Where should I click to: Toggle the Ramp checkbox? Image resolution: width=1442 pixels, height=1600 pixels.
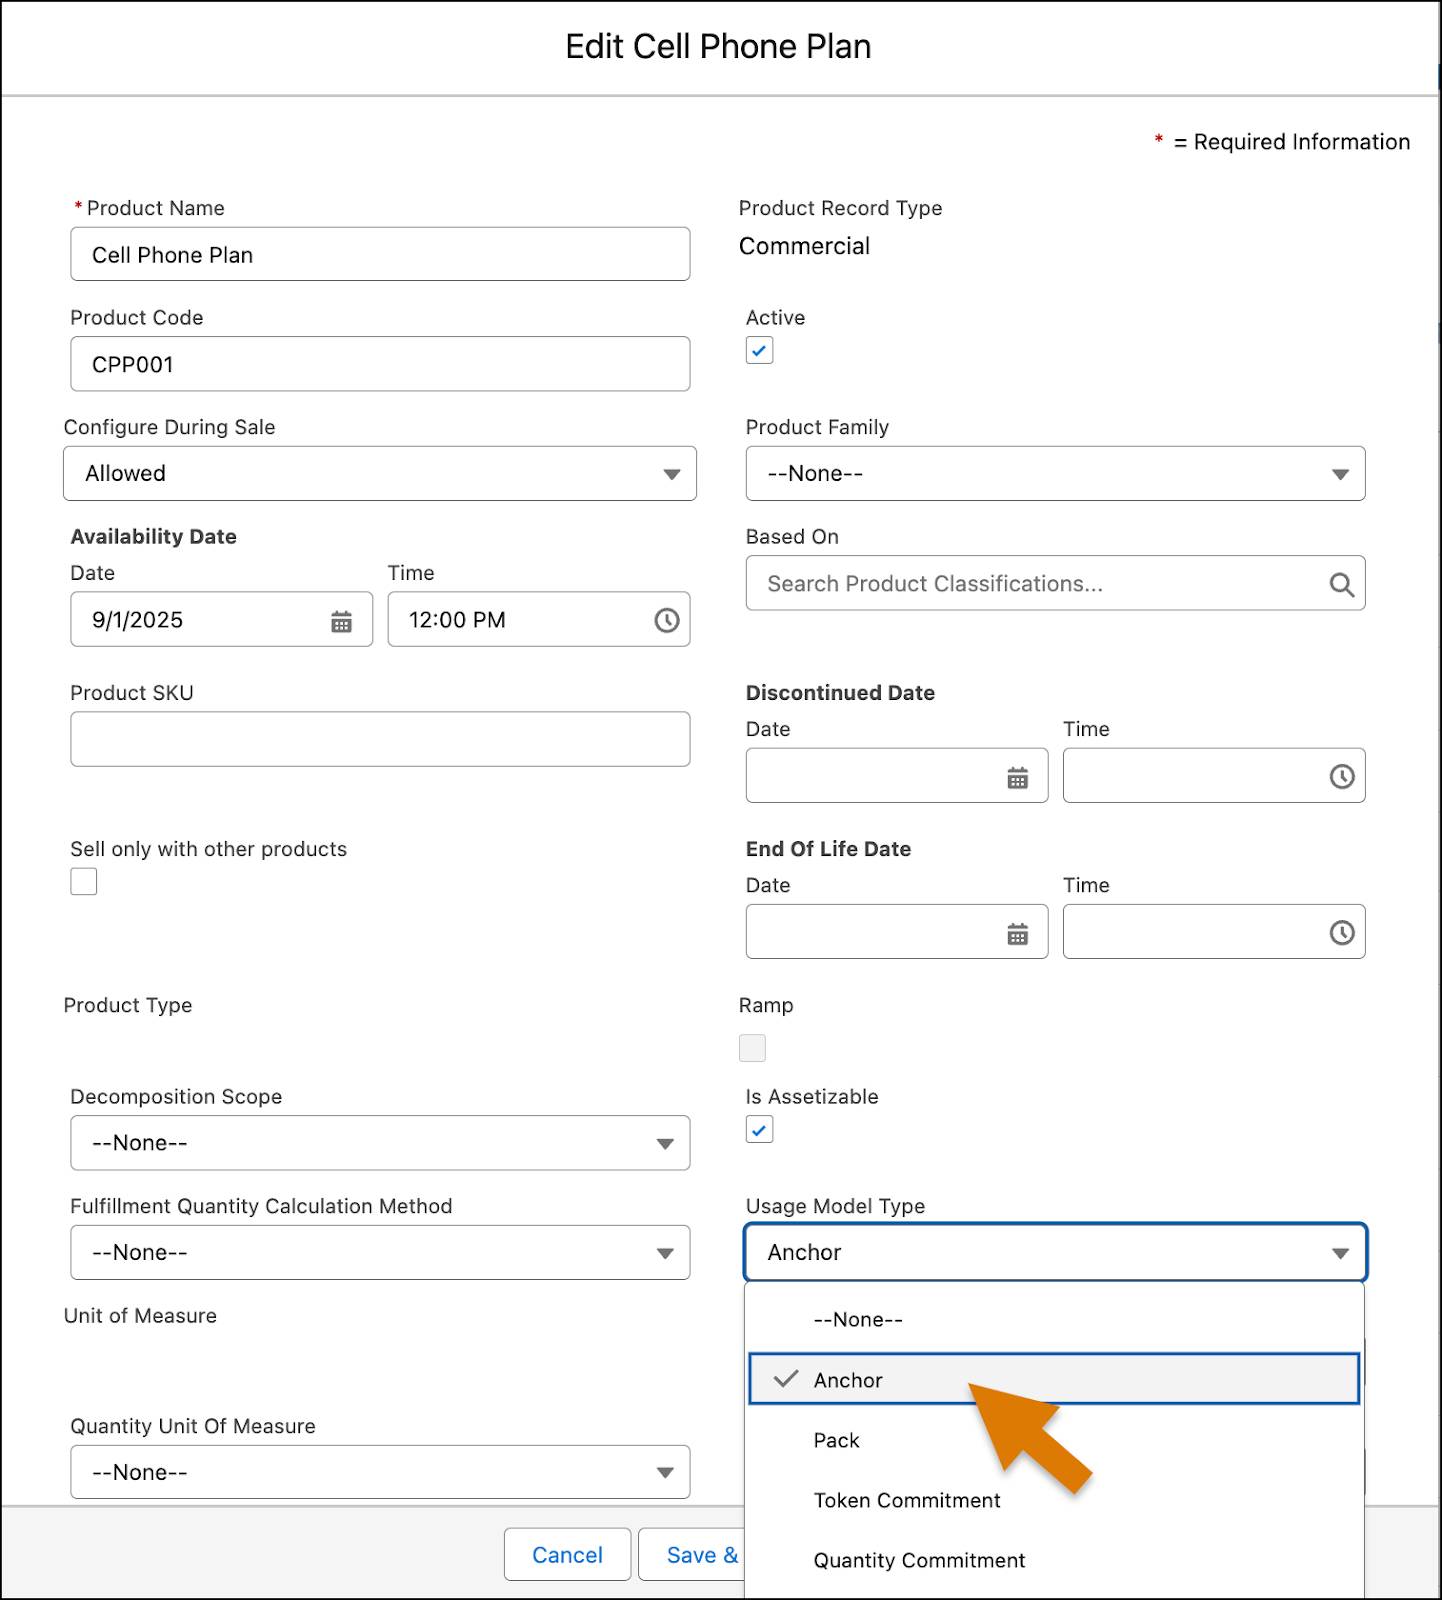pyautogui.click(x=752, y=1048)
